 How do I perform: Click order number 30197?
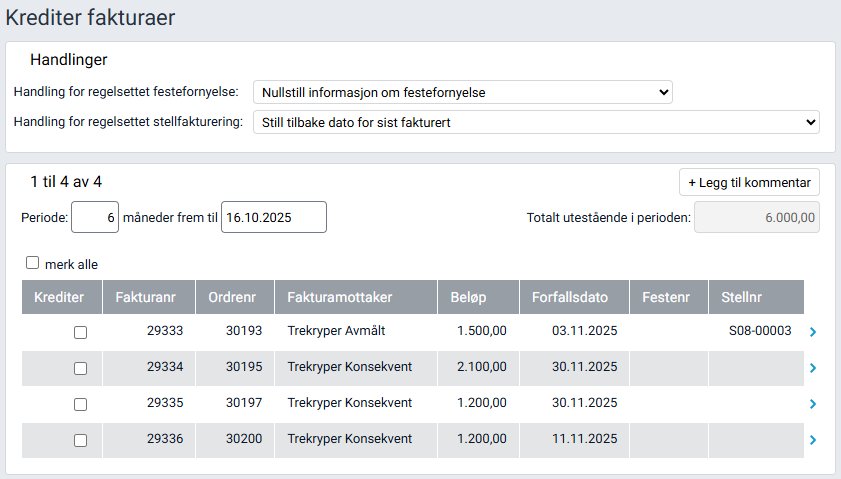[x=244, y=402]
